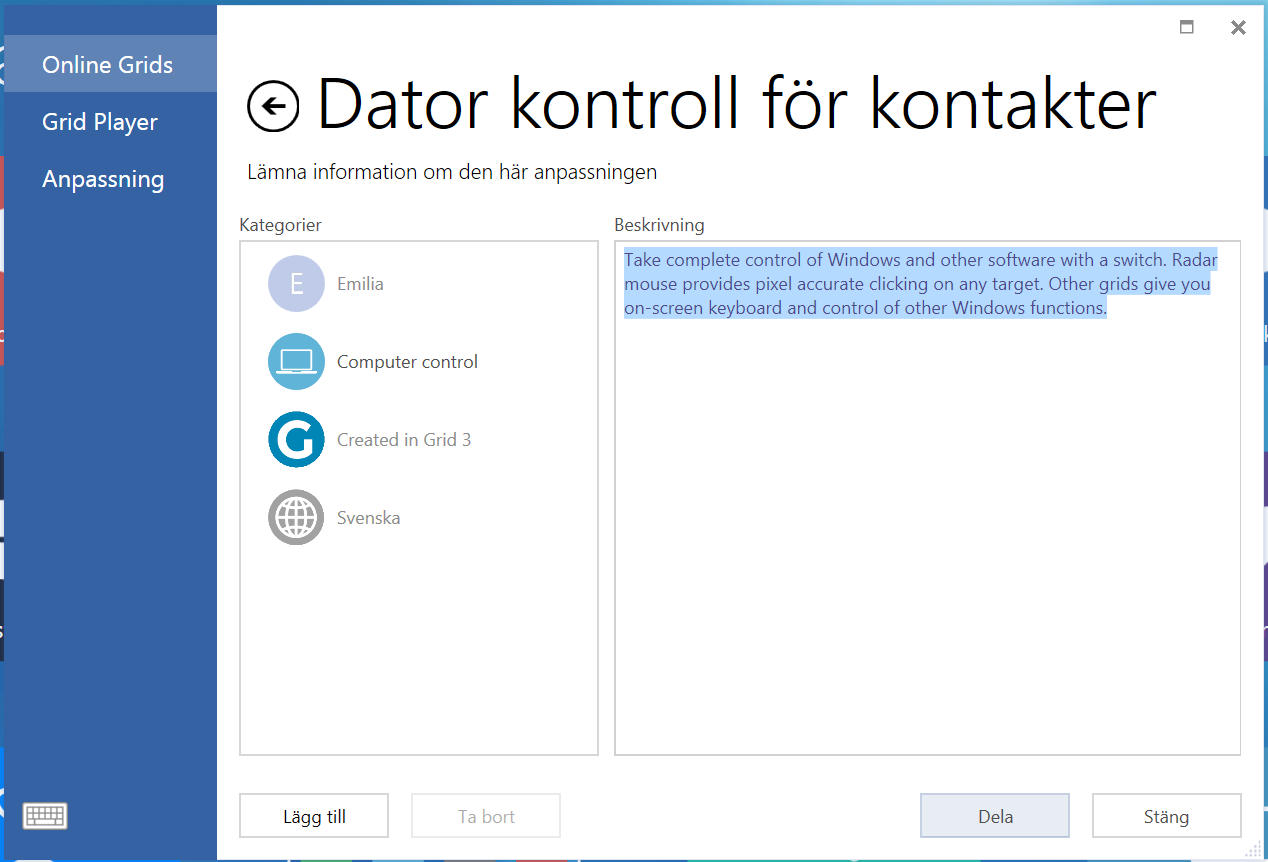This screenshot has height=862, width=1268.
Task: Click the Grid 3 logo icon
Action: pos(296,440)
